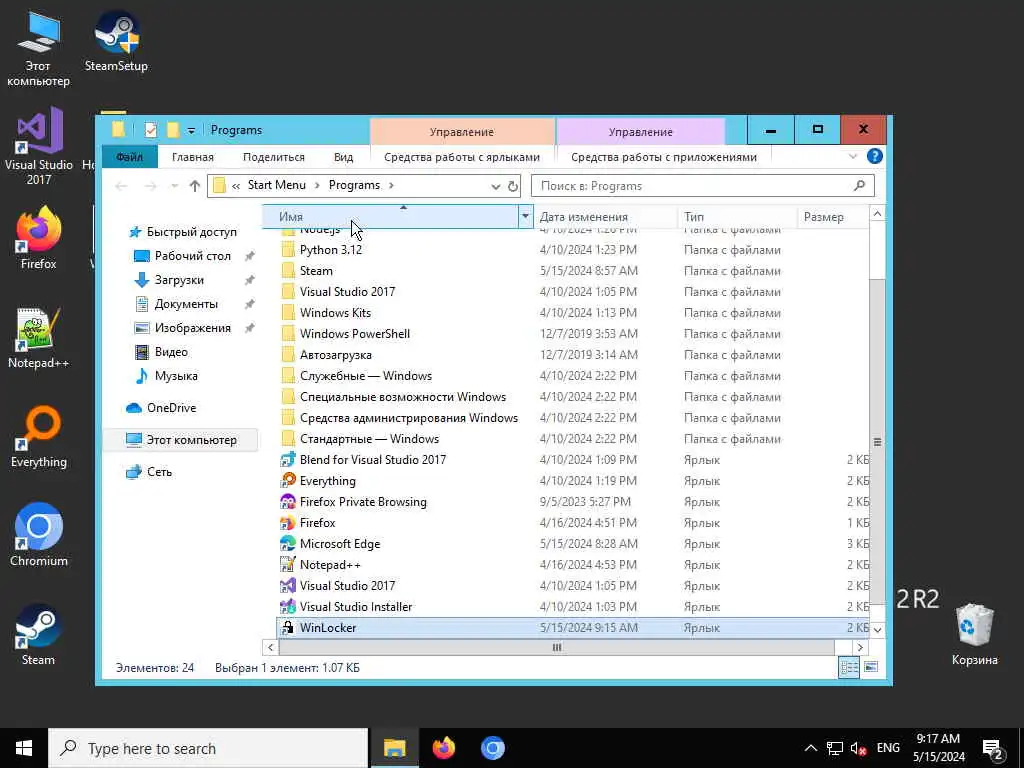Select the Microsoft Edge shortcut

[x=330, y=544]
